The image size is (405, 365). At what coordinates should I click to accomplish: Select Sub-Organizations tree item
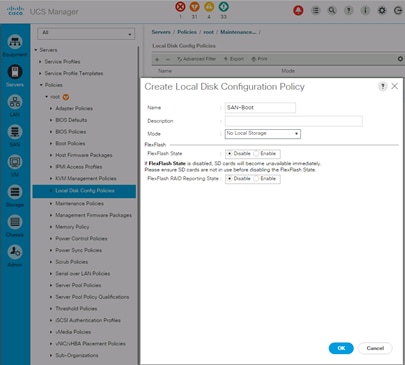point(77,355)
